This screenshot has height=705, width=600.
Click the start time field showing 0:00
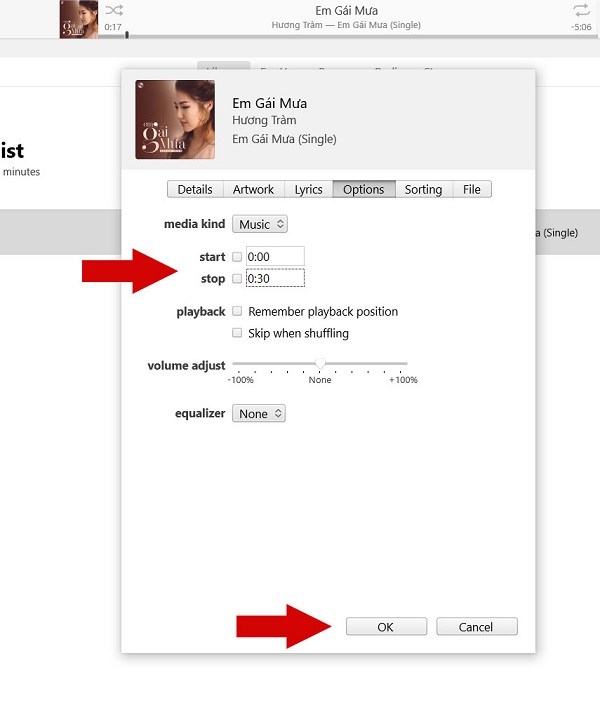coord(274,257)
